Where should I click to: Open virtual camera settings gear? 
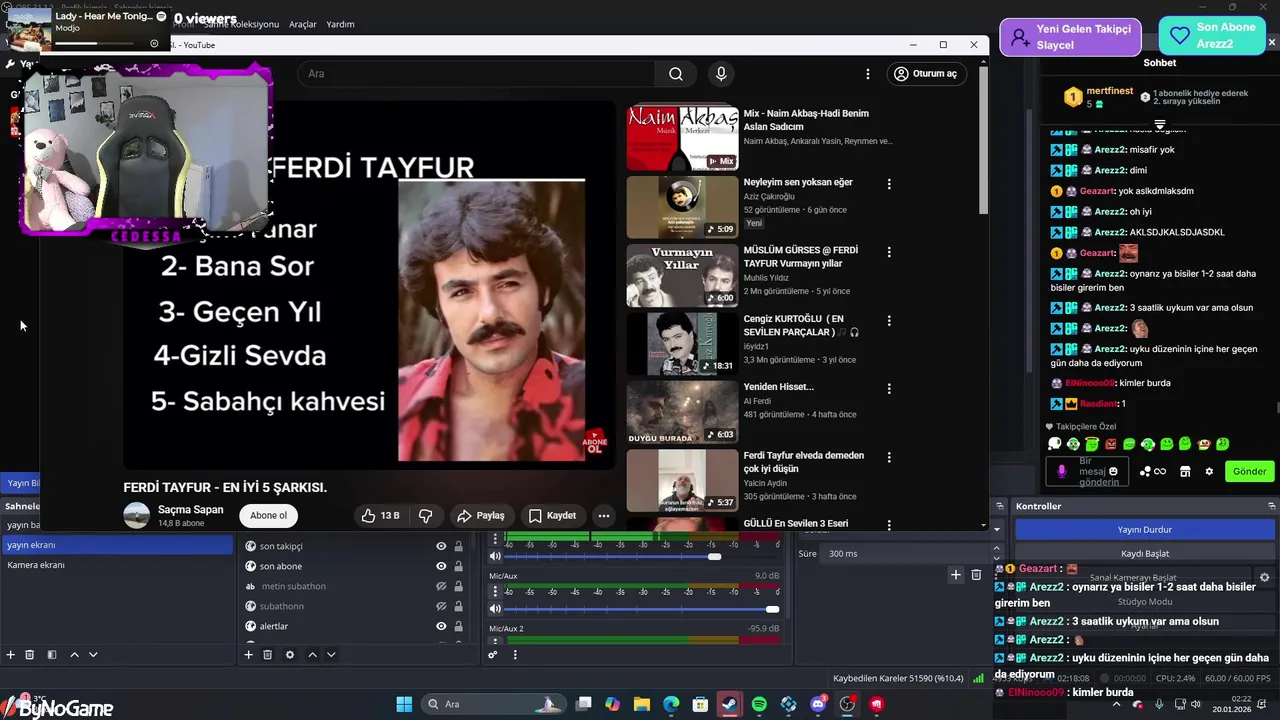(1264, 577)
